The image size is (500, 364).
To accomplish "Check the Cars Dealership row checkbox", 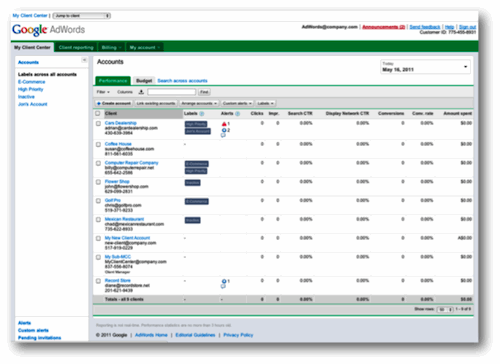I will click(x=98, y=123).
